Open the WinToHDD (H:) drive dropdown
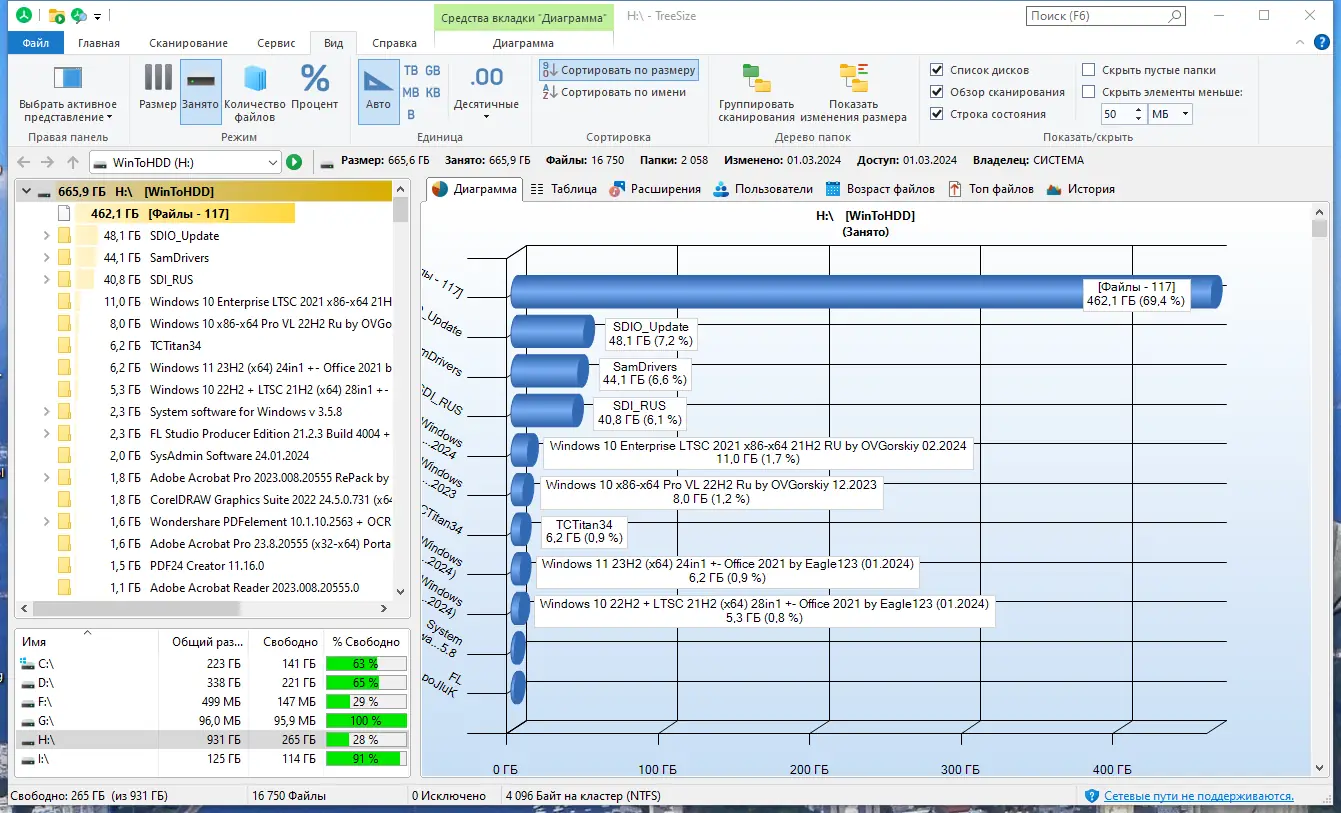The width and height of the screenshot is (1341, 813). [273, 162]
